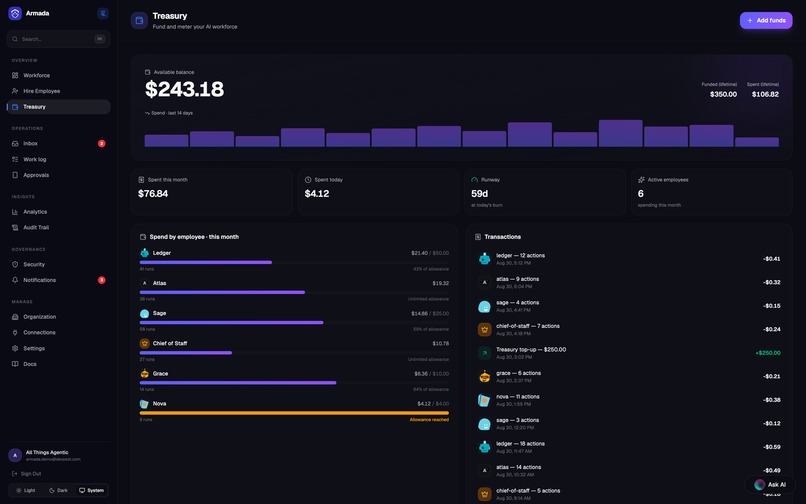Click the Analytics chart icon
The width and height of the screenshot is (806, 504).
click(15, 212)
